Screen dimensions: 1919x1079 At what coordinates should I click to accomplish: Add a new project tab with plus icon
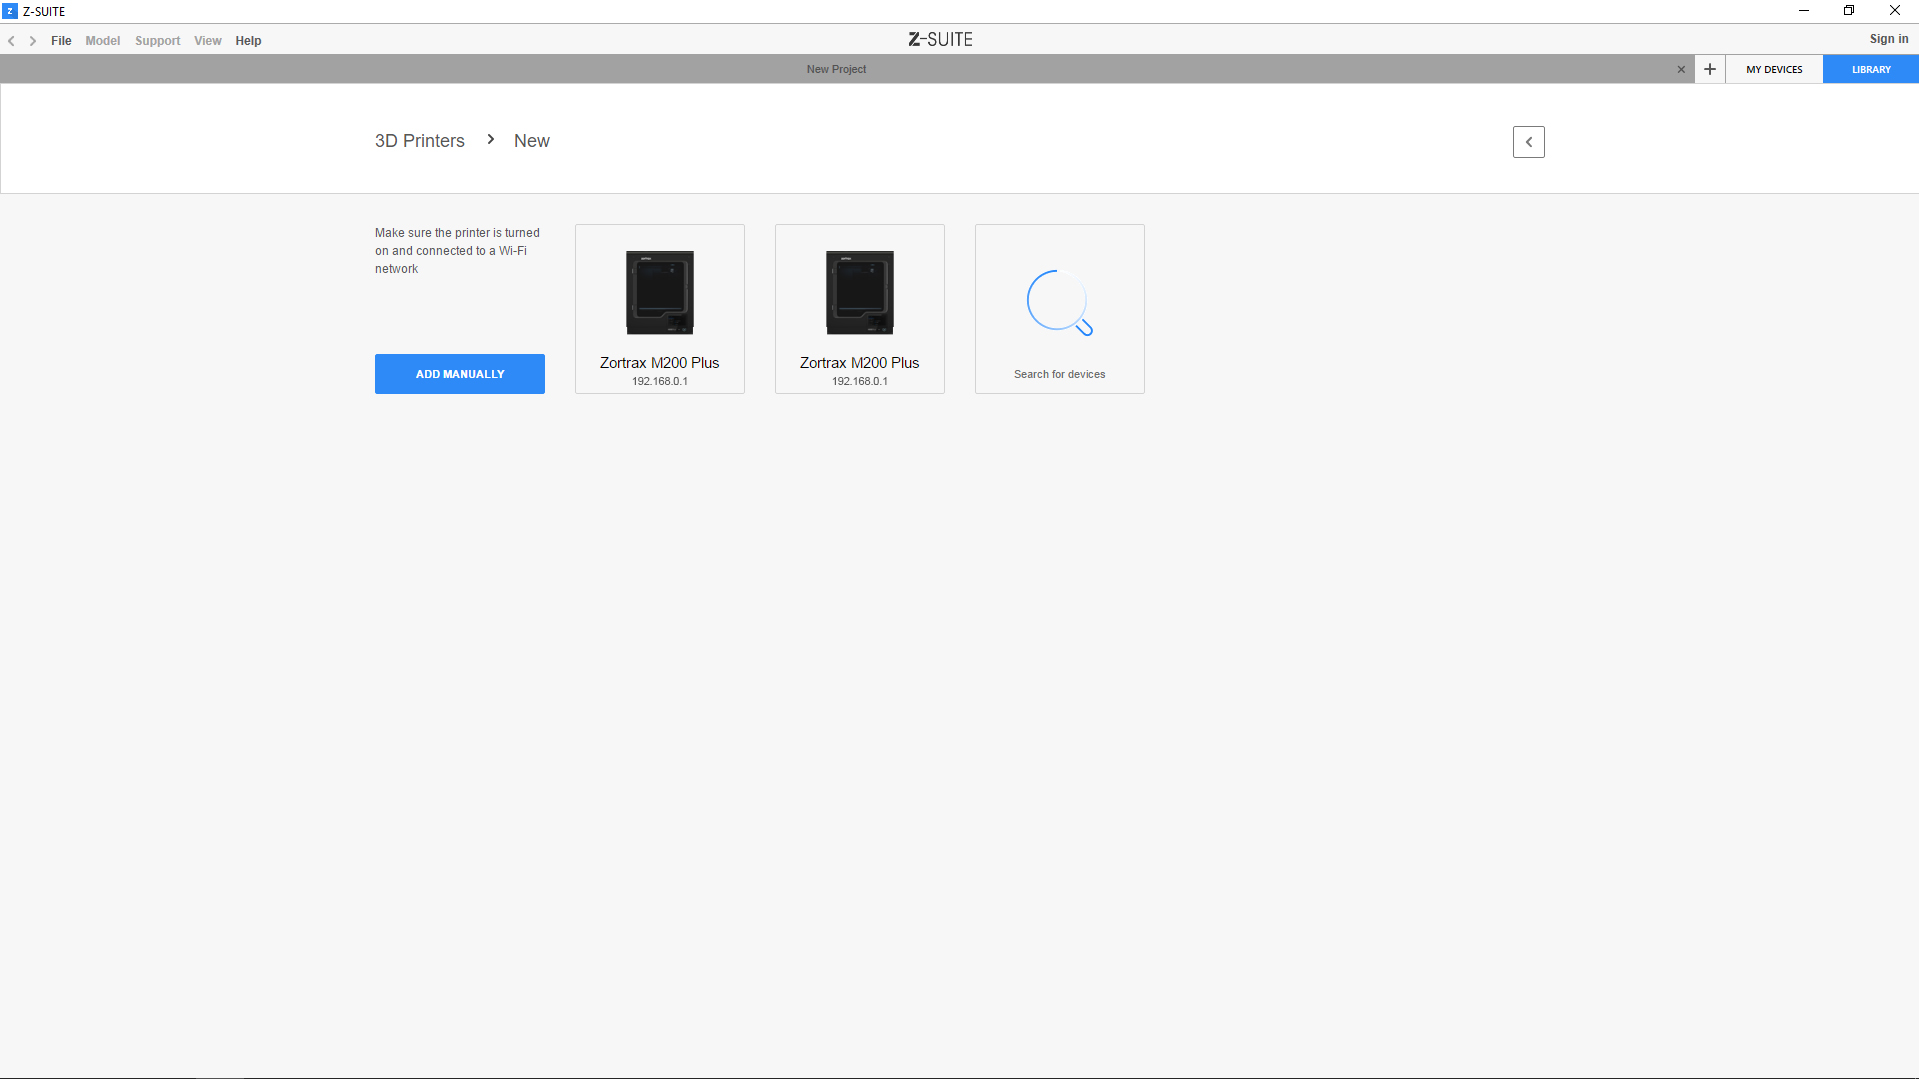coord(1710,69)
